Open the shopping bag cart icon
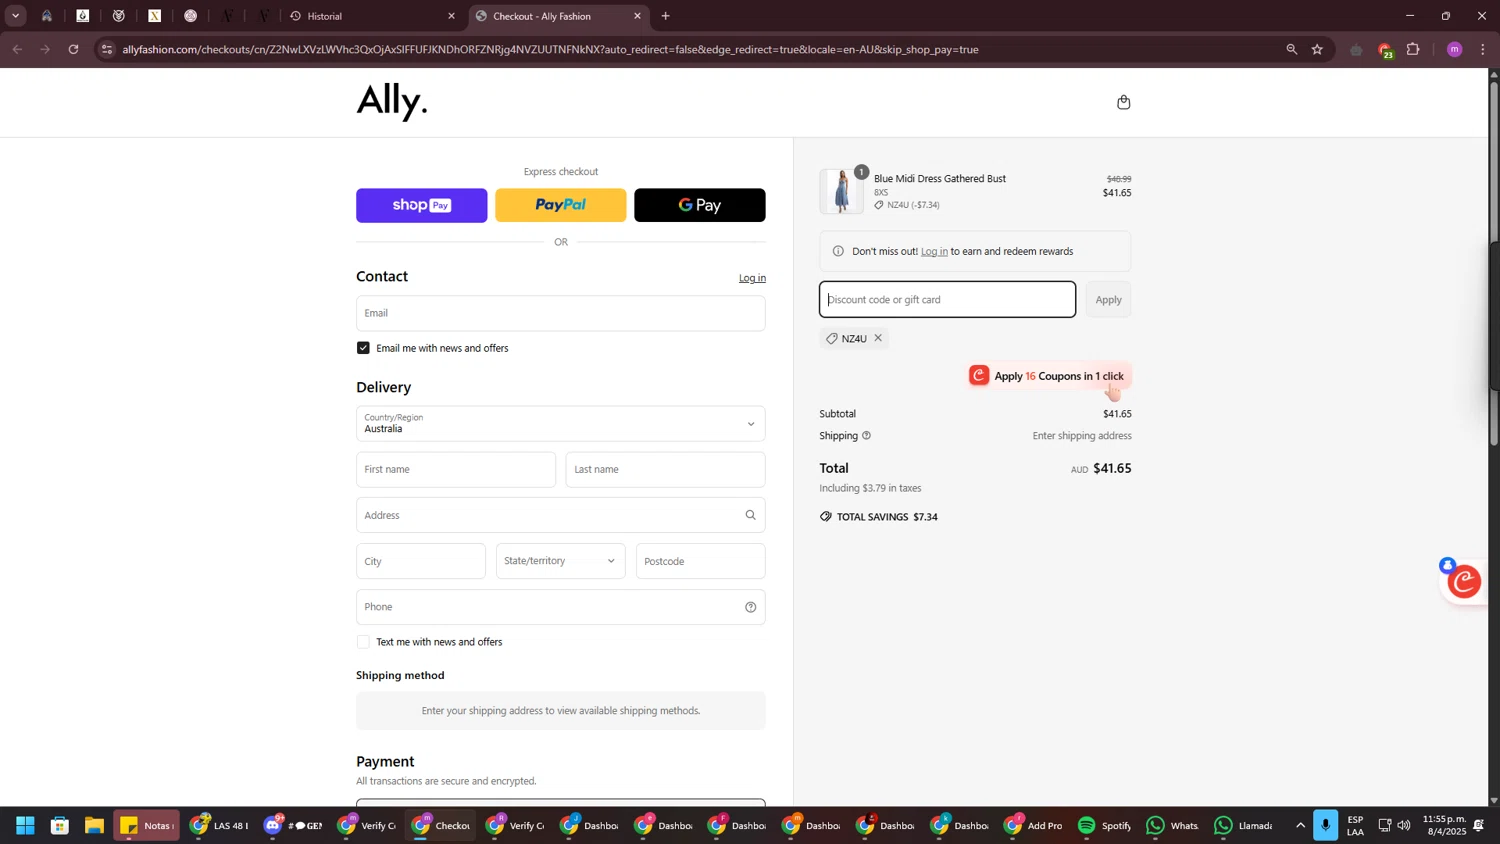The image size is (1500, 844). point(1123,102)
